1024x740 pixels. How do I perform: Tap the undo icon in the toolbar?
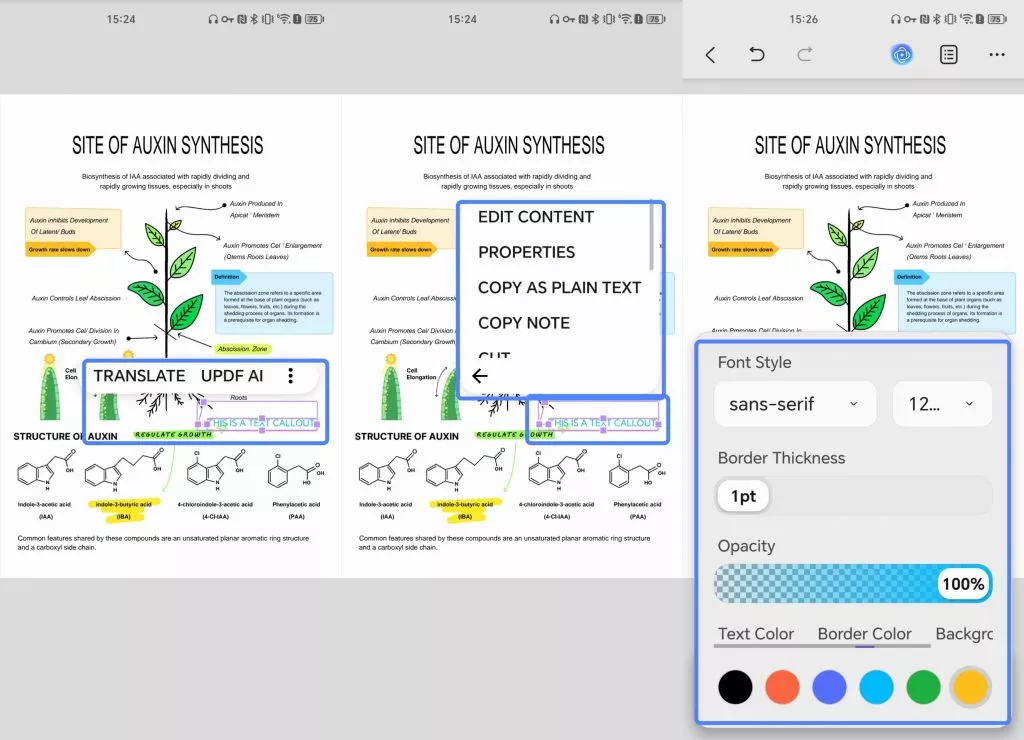[x=756, y=54]
